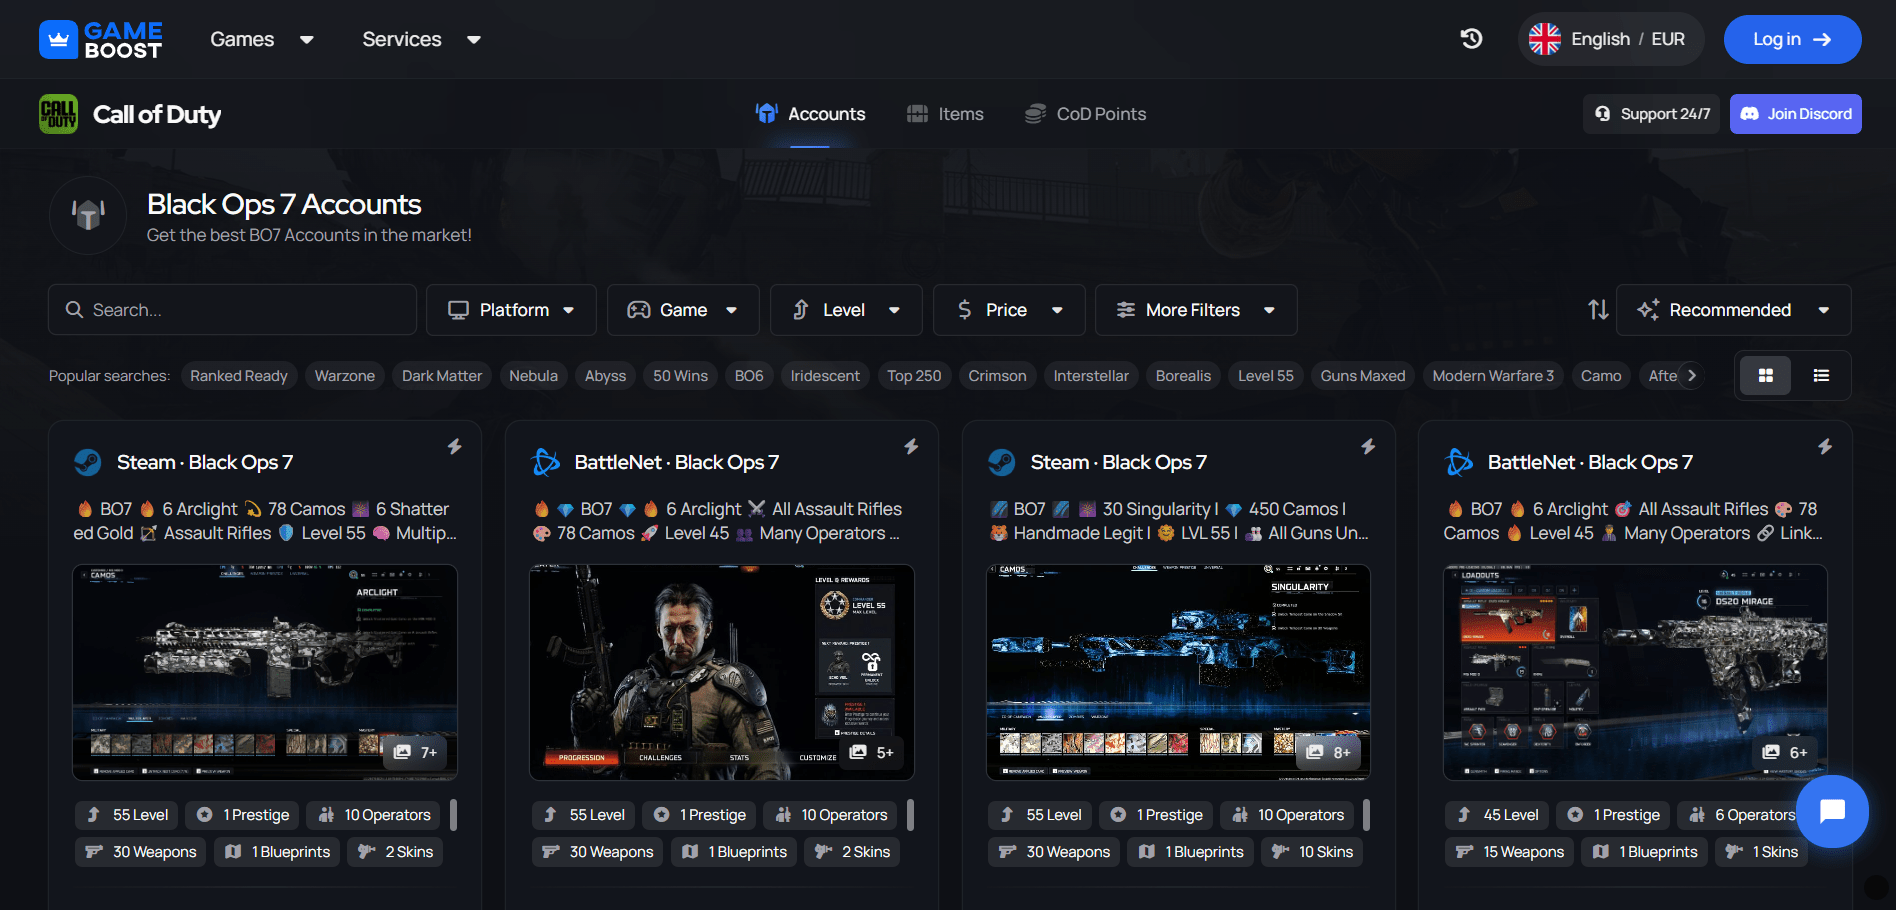Open the Items tab
The image size is (1896, 910).
(945, 114)
